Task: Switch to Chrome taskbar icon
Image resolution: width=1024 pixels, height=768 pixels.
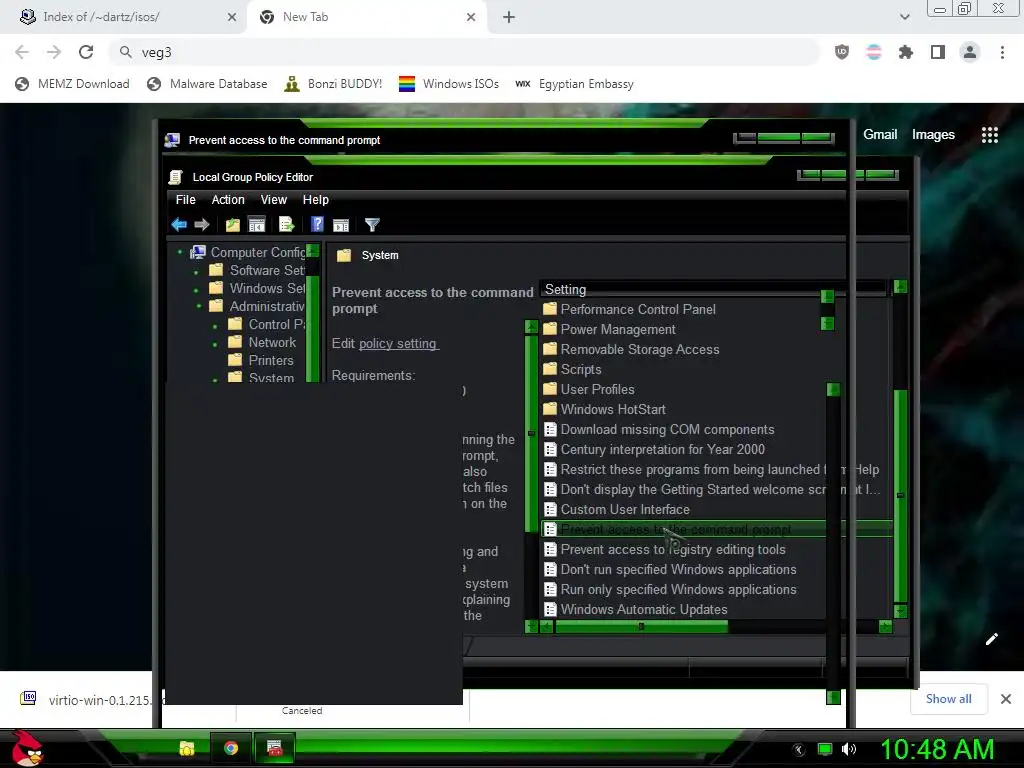Action: tap(231, 748)
